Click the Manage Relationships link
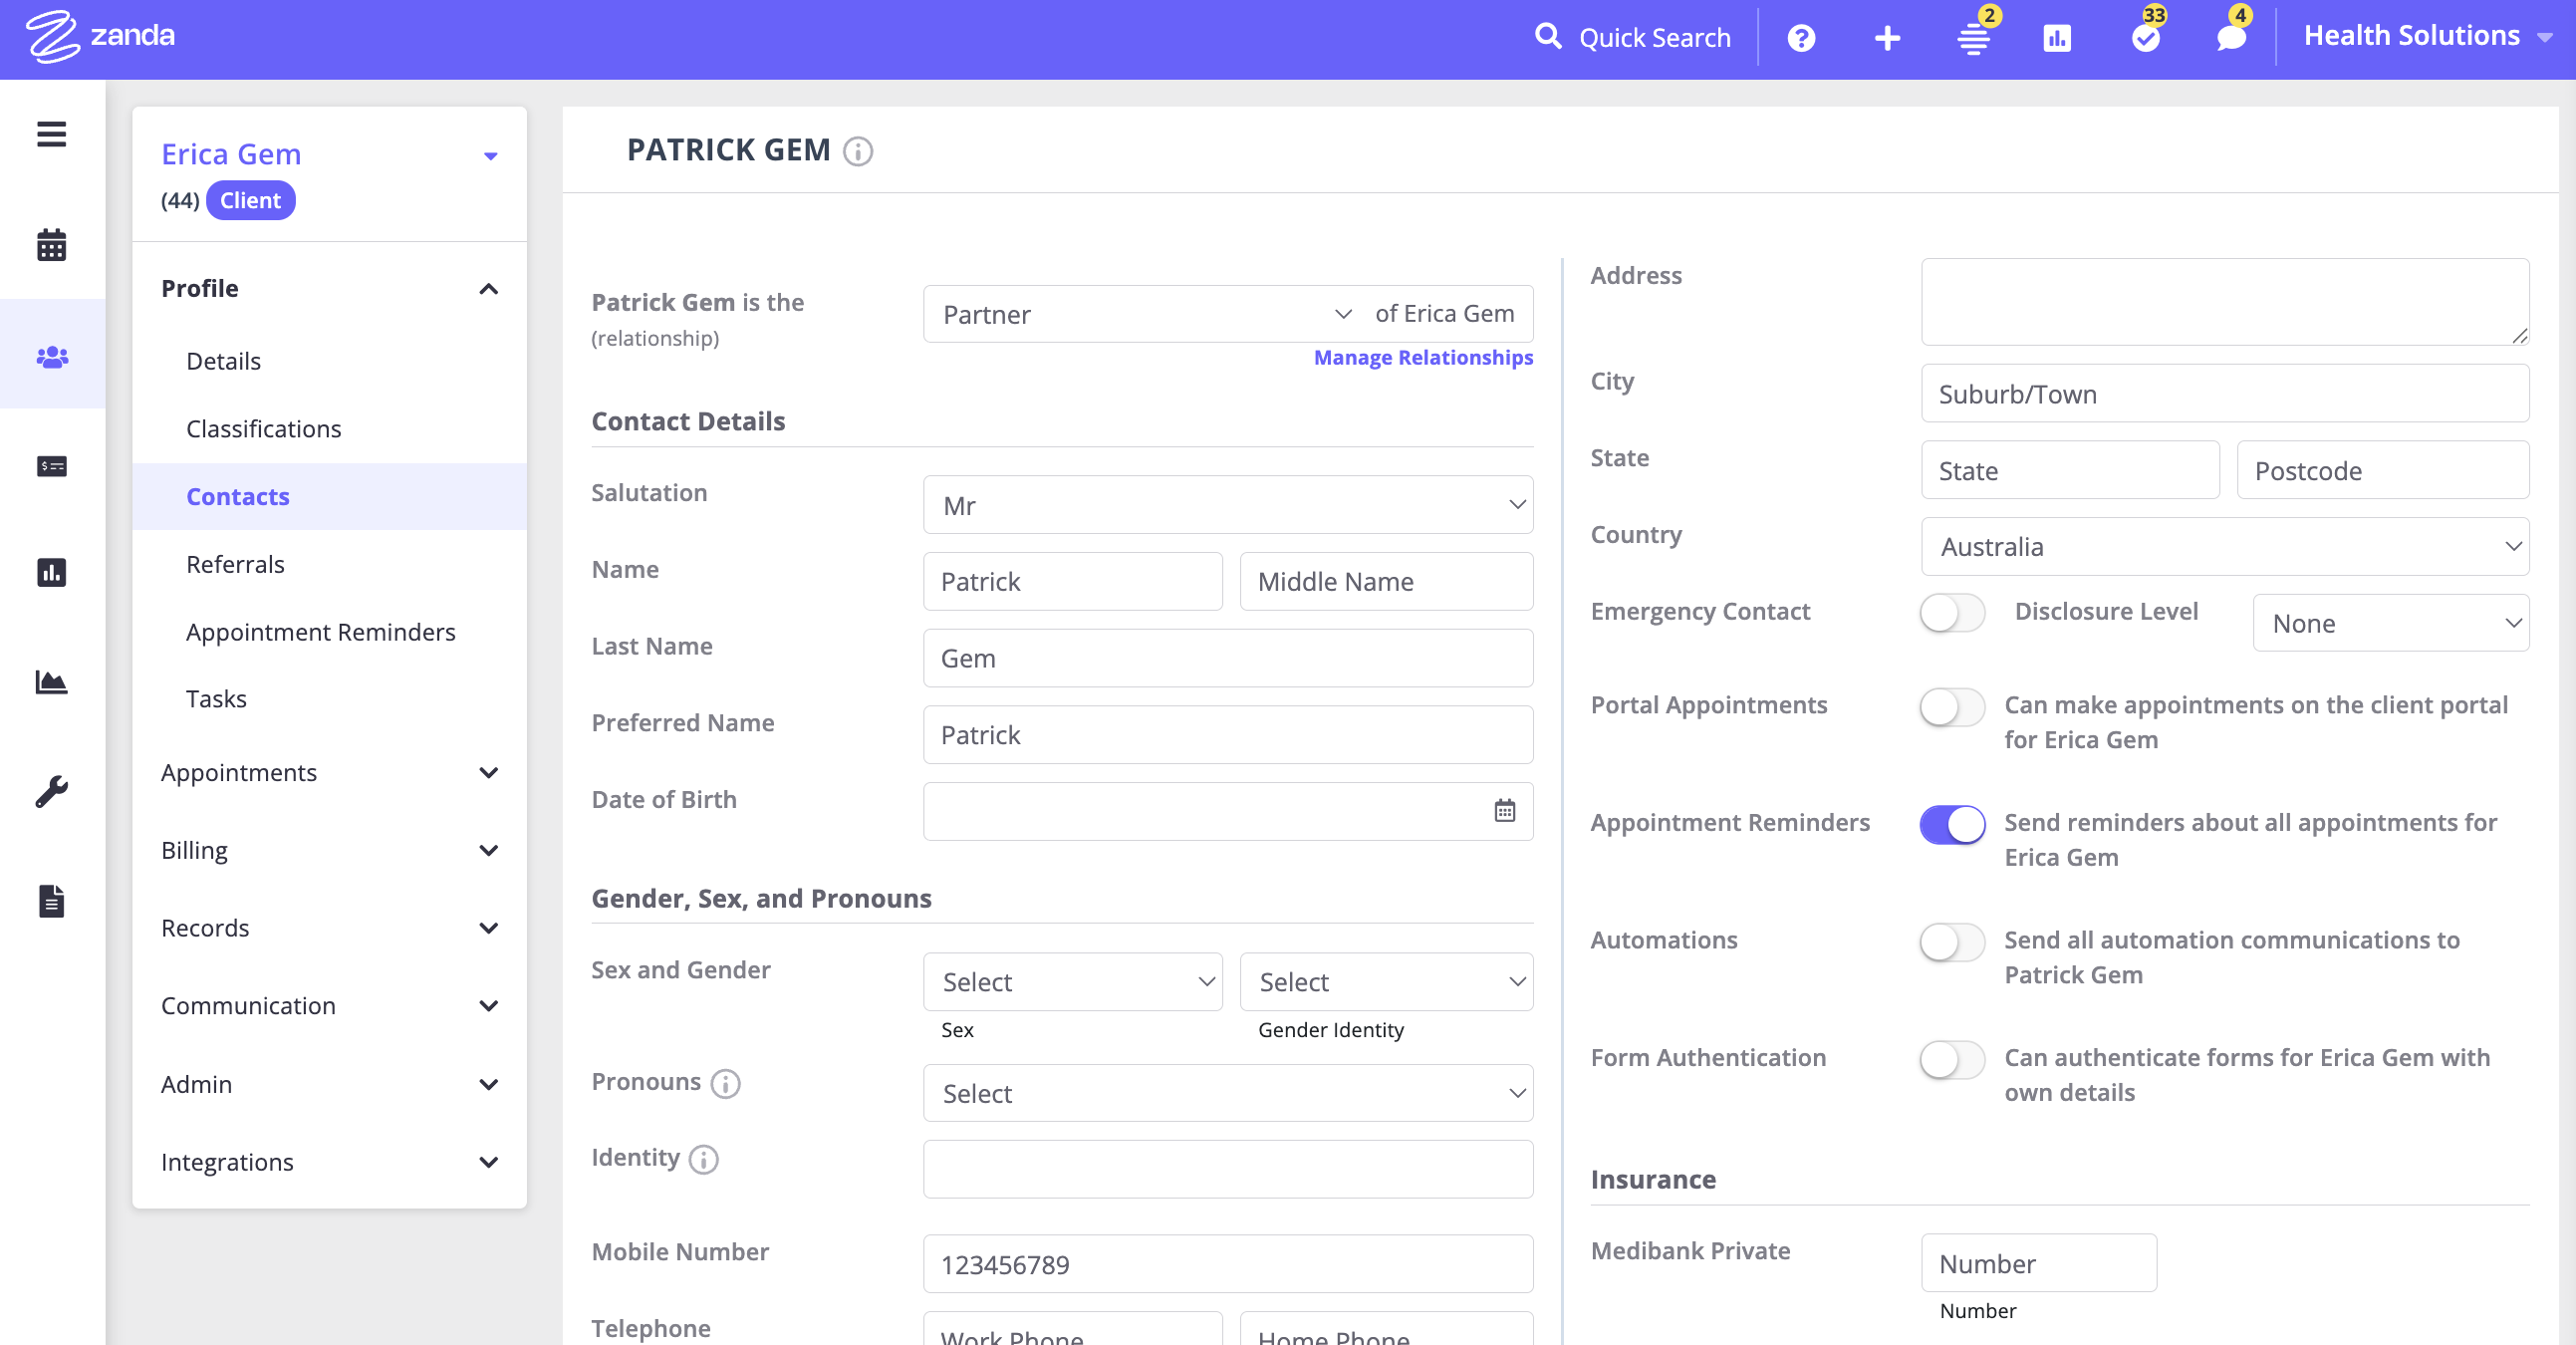The image size is (2576, 1345). 1422,357
